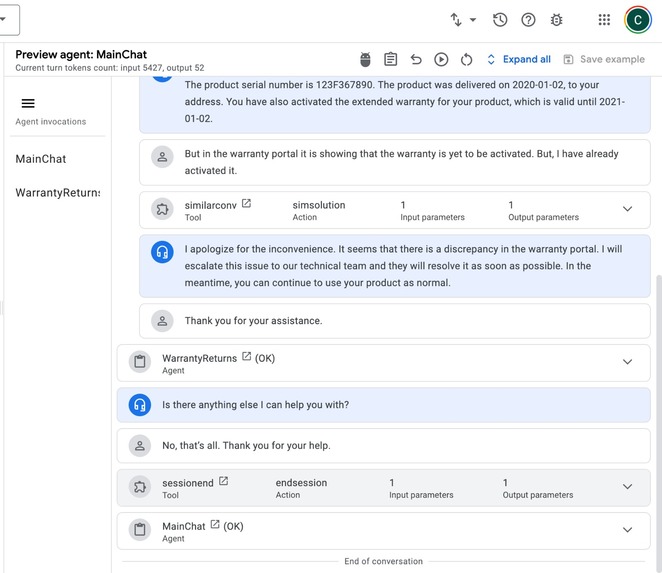
Task: Select MainChat in agent invocations list
Action: [x=41, y=159]
